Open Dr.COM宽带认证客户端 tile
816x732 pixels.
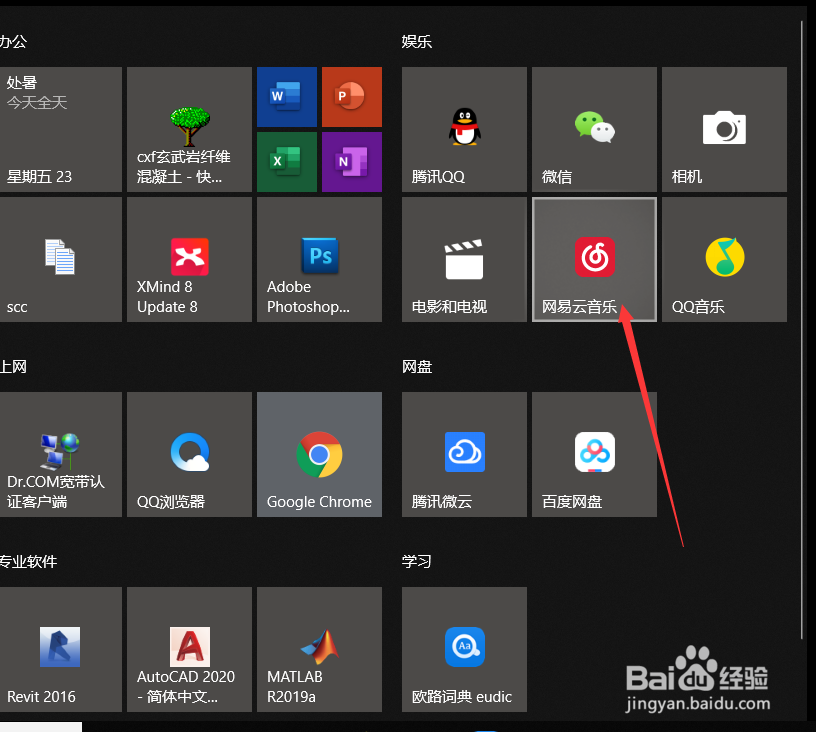click(61, 455)
